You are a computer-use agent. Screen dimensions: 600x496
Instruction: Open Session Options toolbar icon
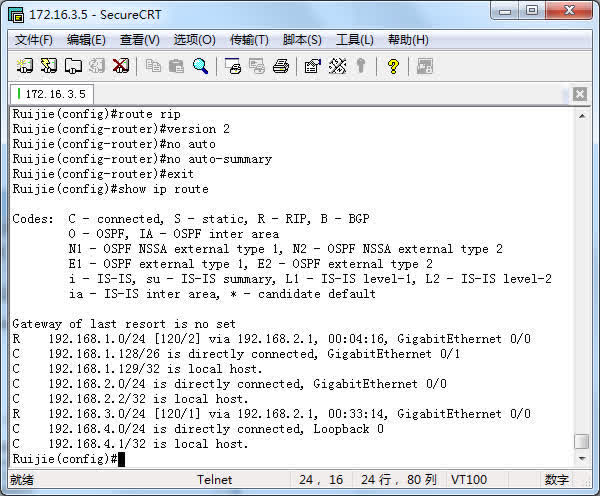pos(312,66)
